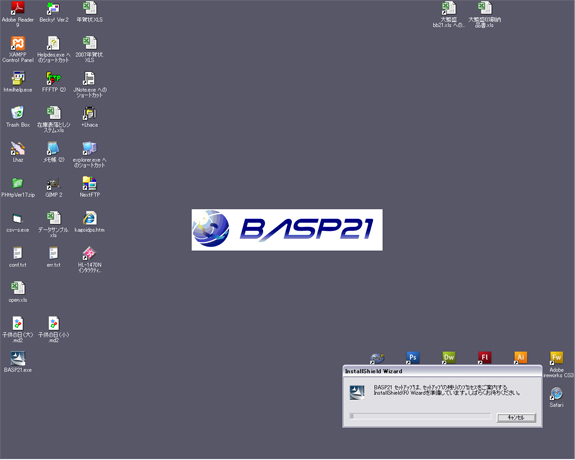The width and height of the screenshot is (575, 460).
Task: Launch the Adobe Fireworks CS3 shortcut
Action: [556, 358]
